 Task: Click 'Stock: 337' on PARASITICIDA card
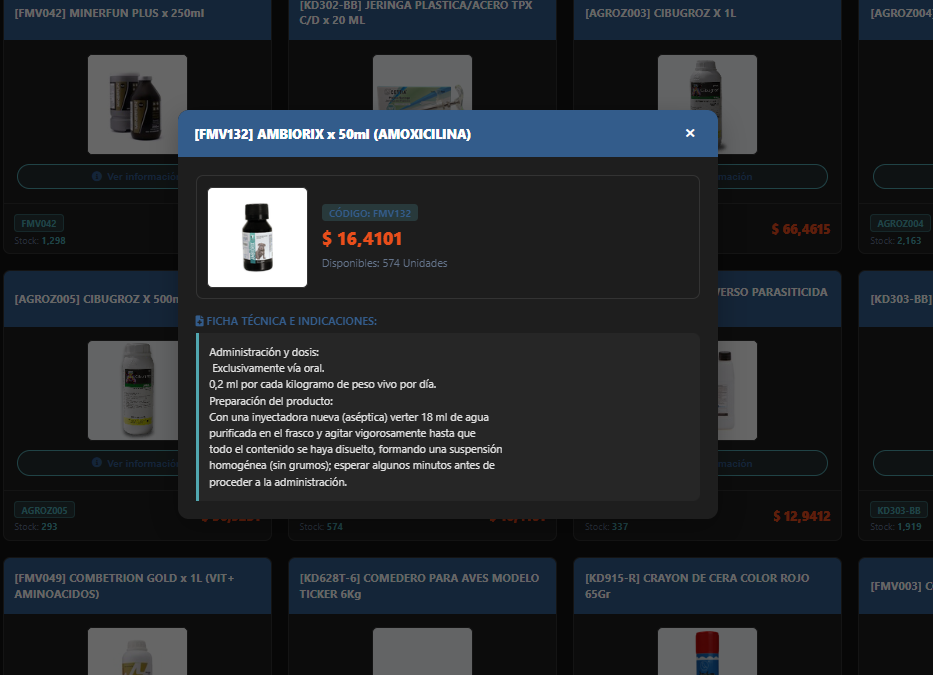(606, 527)
